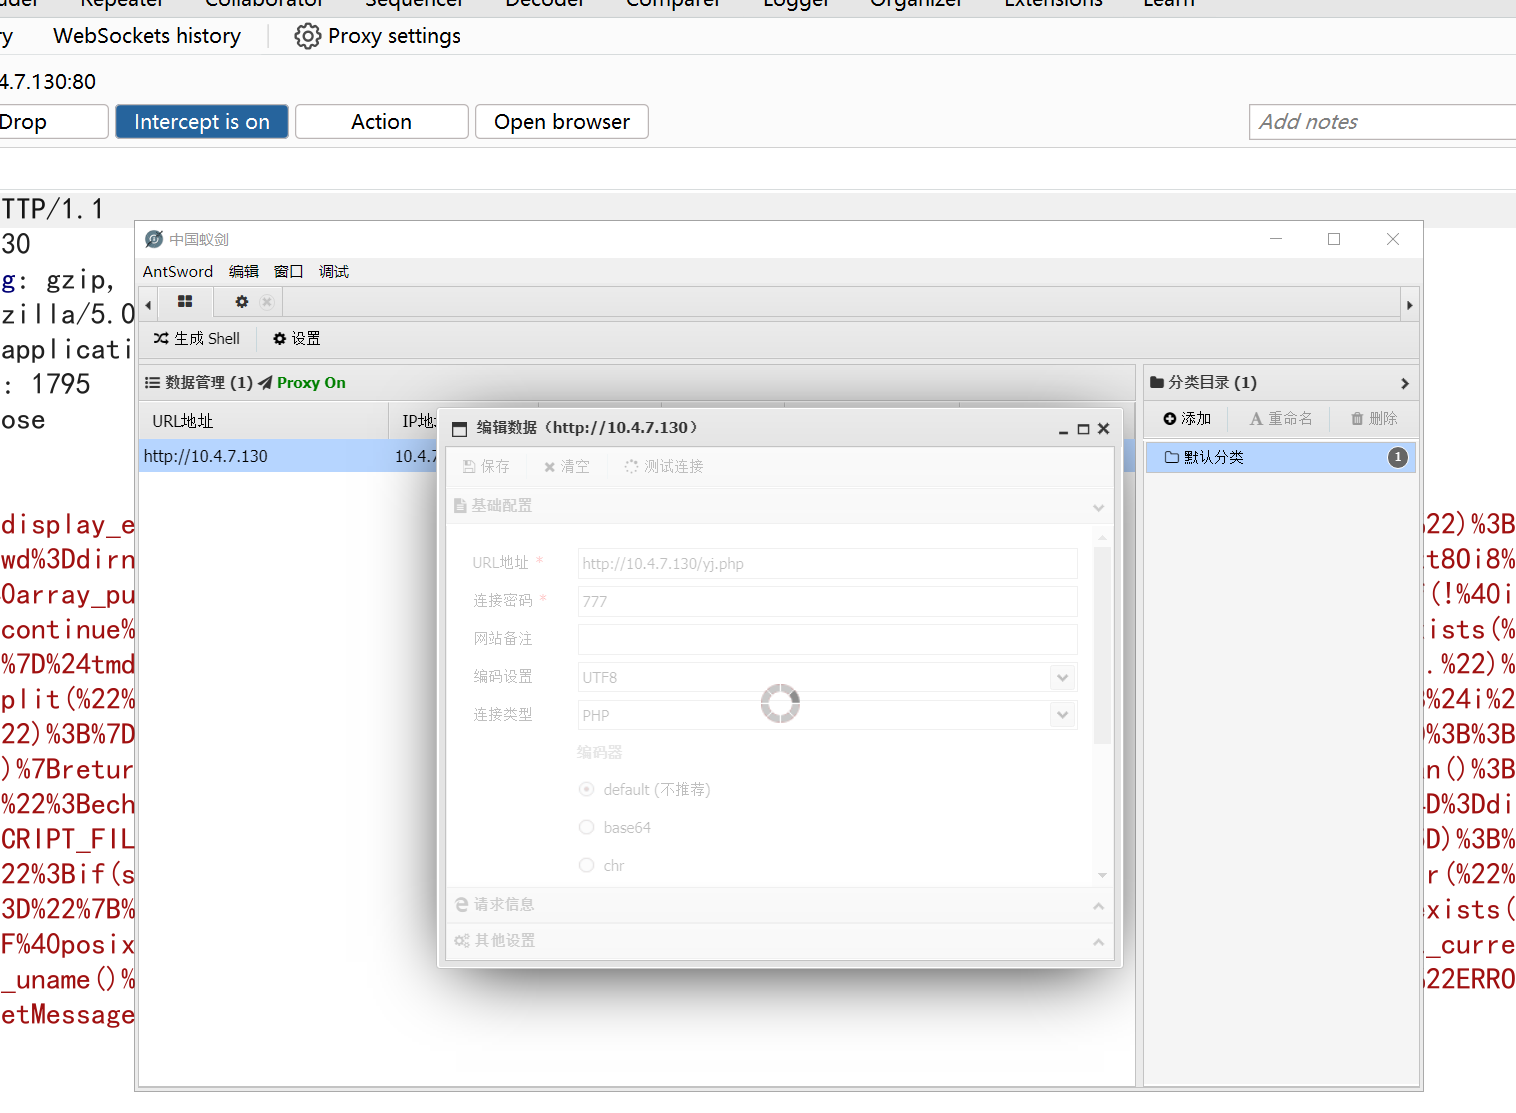Screen dimensions: 1516x1113
Task: Open the 编辑 menu in AntSword
Action: coord(243,271)
